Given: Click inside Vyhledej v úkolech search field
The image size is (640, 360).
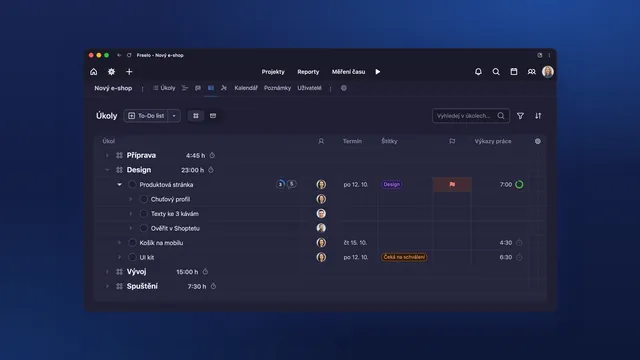Looking at the screenshot, I should [471, 116].
